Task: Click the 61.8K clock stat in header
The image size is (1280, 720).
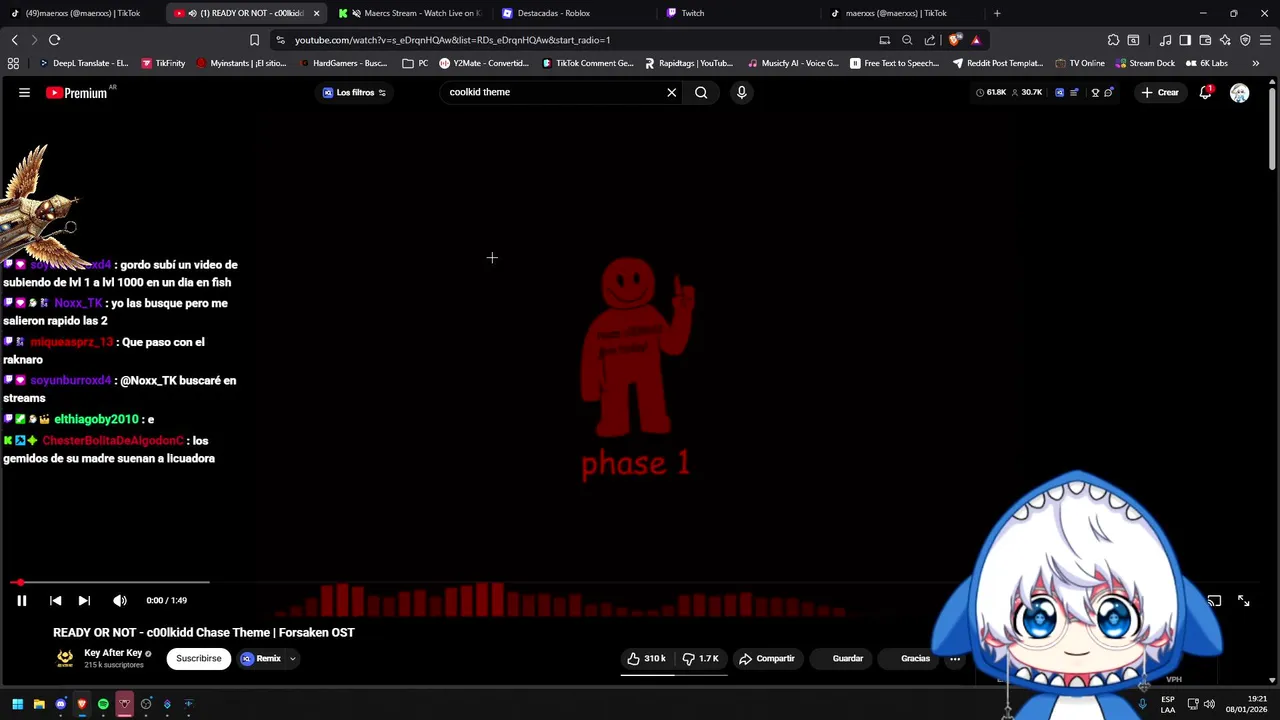Action: [x=991, y=92]
